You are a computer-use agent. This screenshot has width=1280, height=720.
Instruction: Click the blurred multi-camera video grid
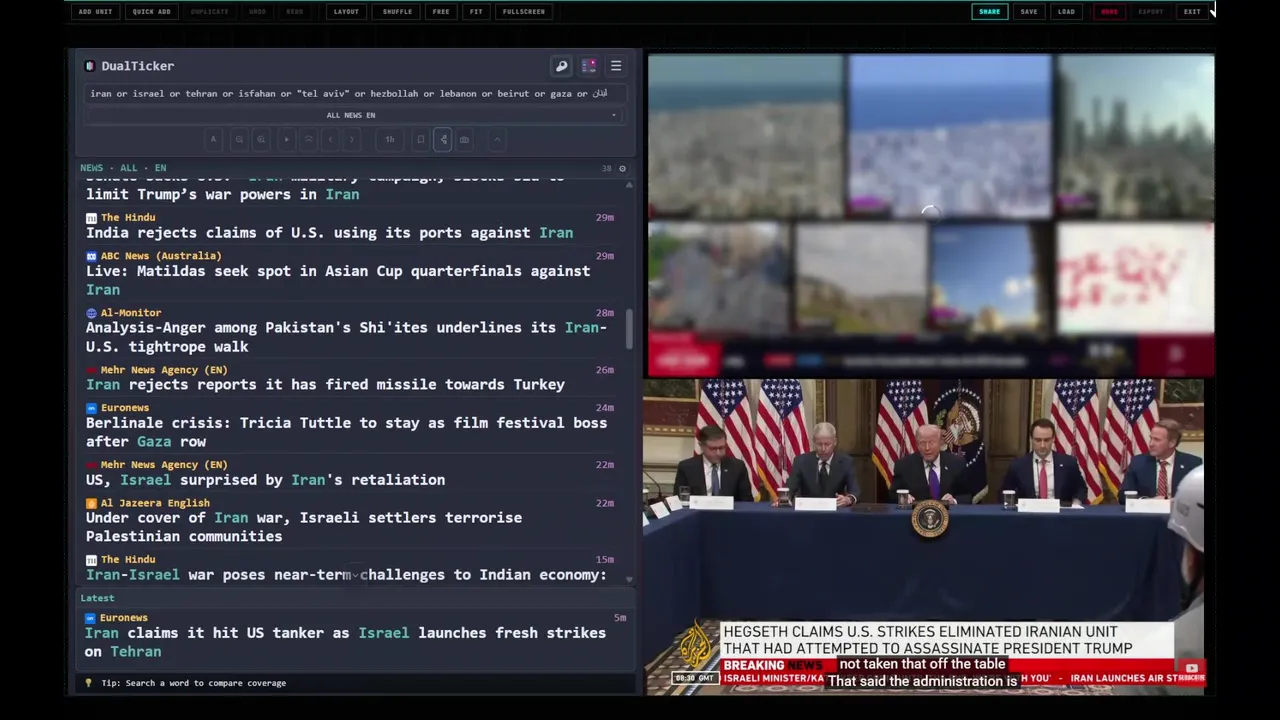pos(931,215)
